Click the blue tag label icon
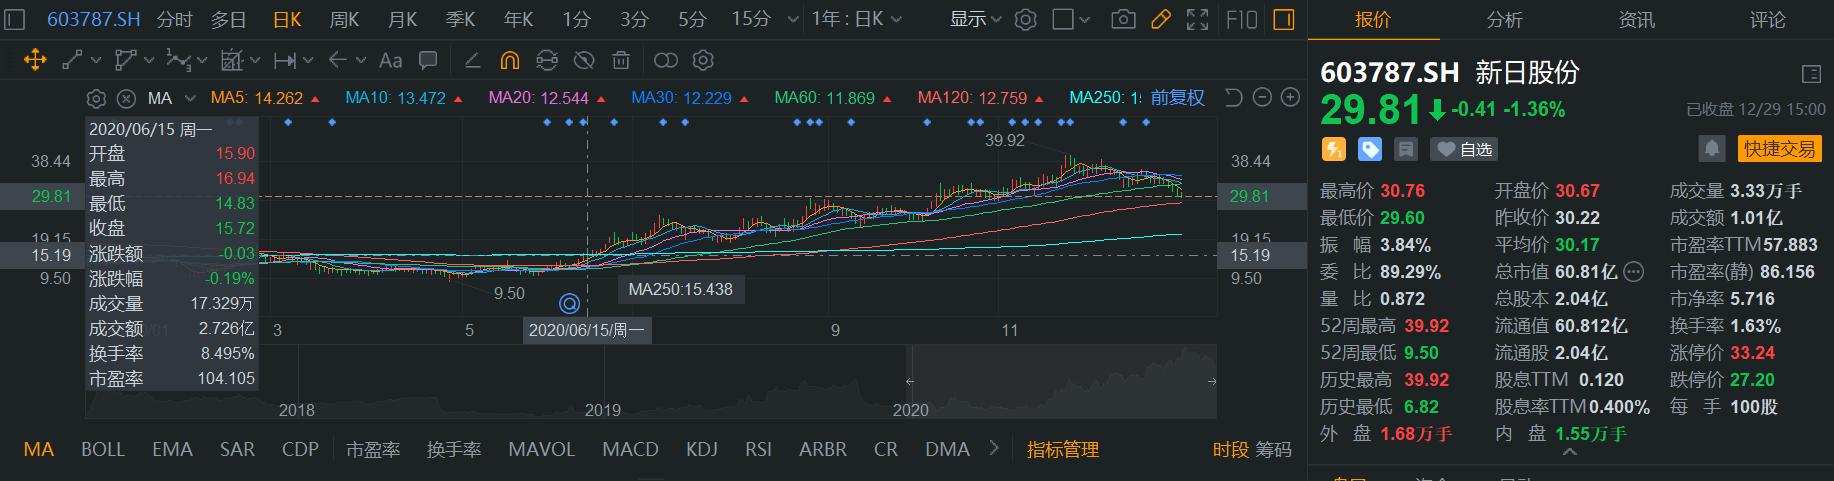 pyautogui.click(x=1370, y=149)
